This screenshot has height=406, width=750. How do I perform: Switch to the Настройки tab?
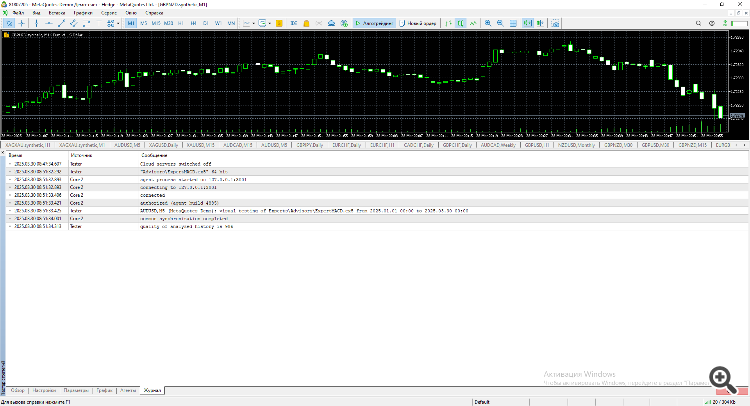click(44, 389)
